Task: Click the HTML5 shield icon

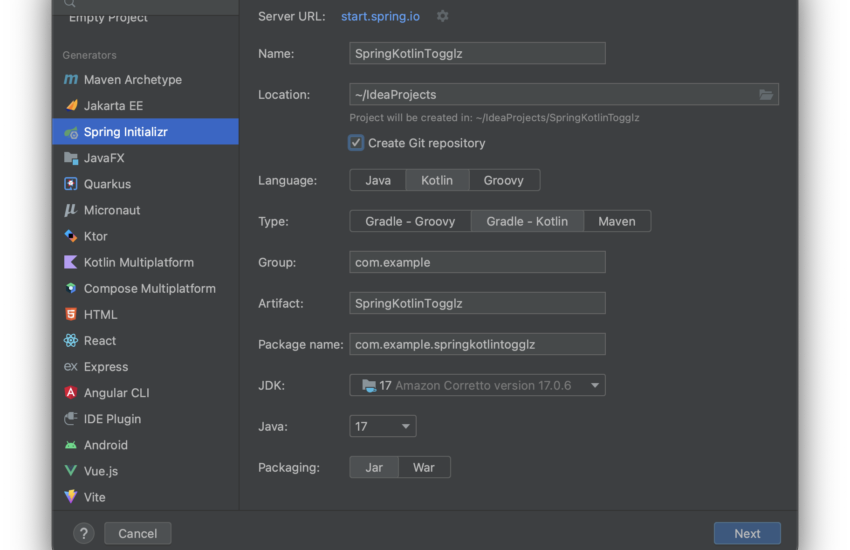Action: click(x=70, y=314)
